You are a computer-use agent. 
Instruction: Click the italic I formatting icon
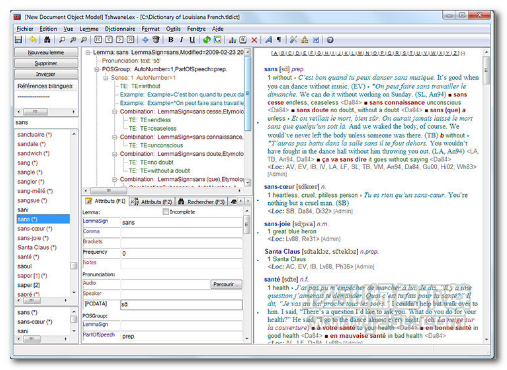(181, 40)
